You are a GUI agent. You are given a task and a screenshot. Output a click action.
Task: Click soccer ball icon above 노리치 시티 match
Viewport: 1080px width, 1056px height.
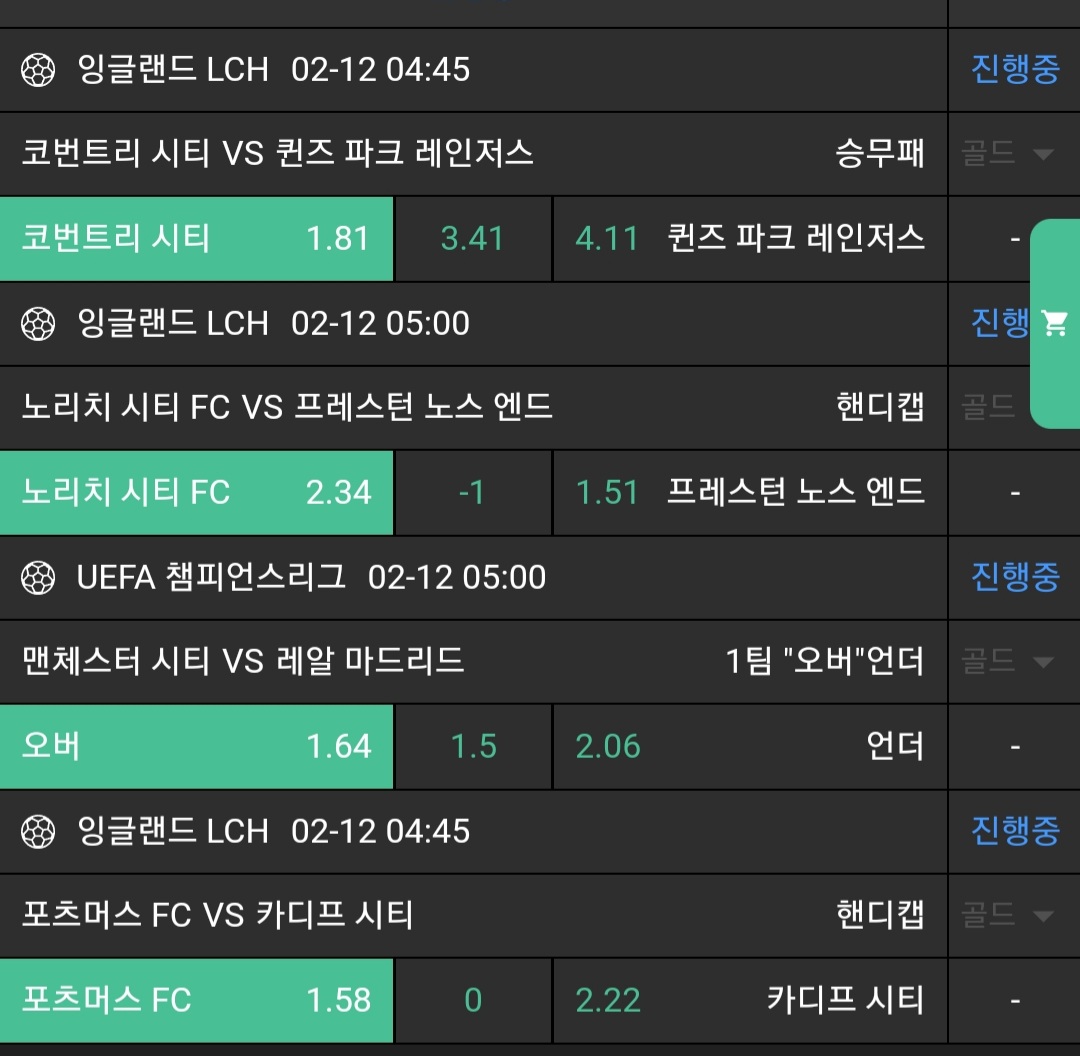38,324
